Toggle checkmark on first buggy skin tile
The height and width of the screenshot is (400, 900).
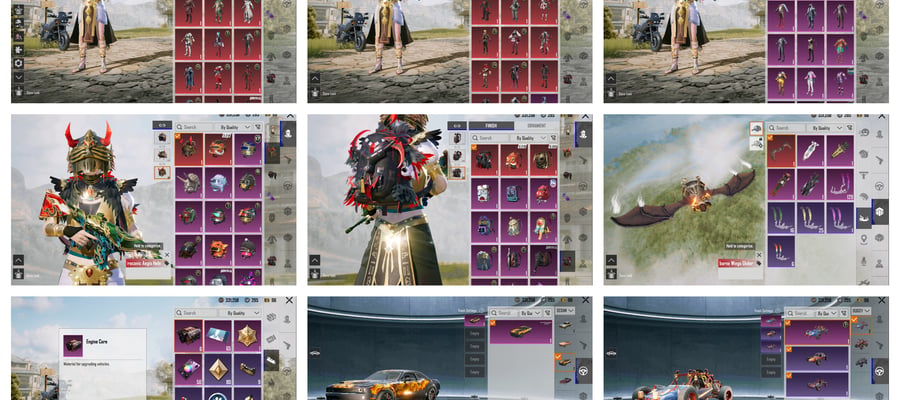click(788, 323)
